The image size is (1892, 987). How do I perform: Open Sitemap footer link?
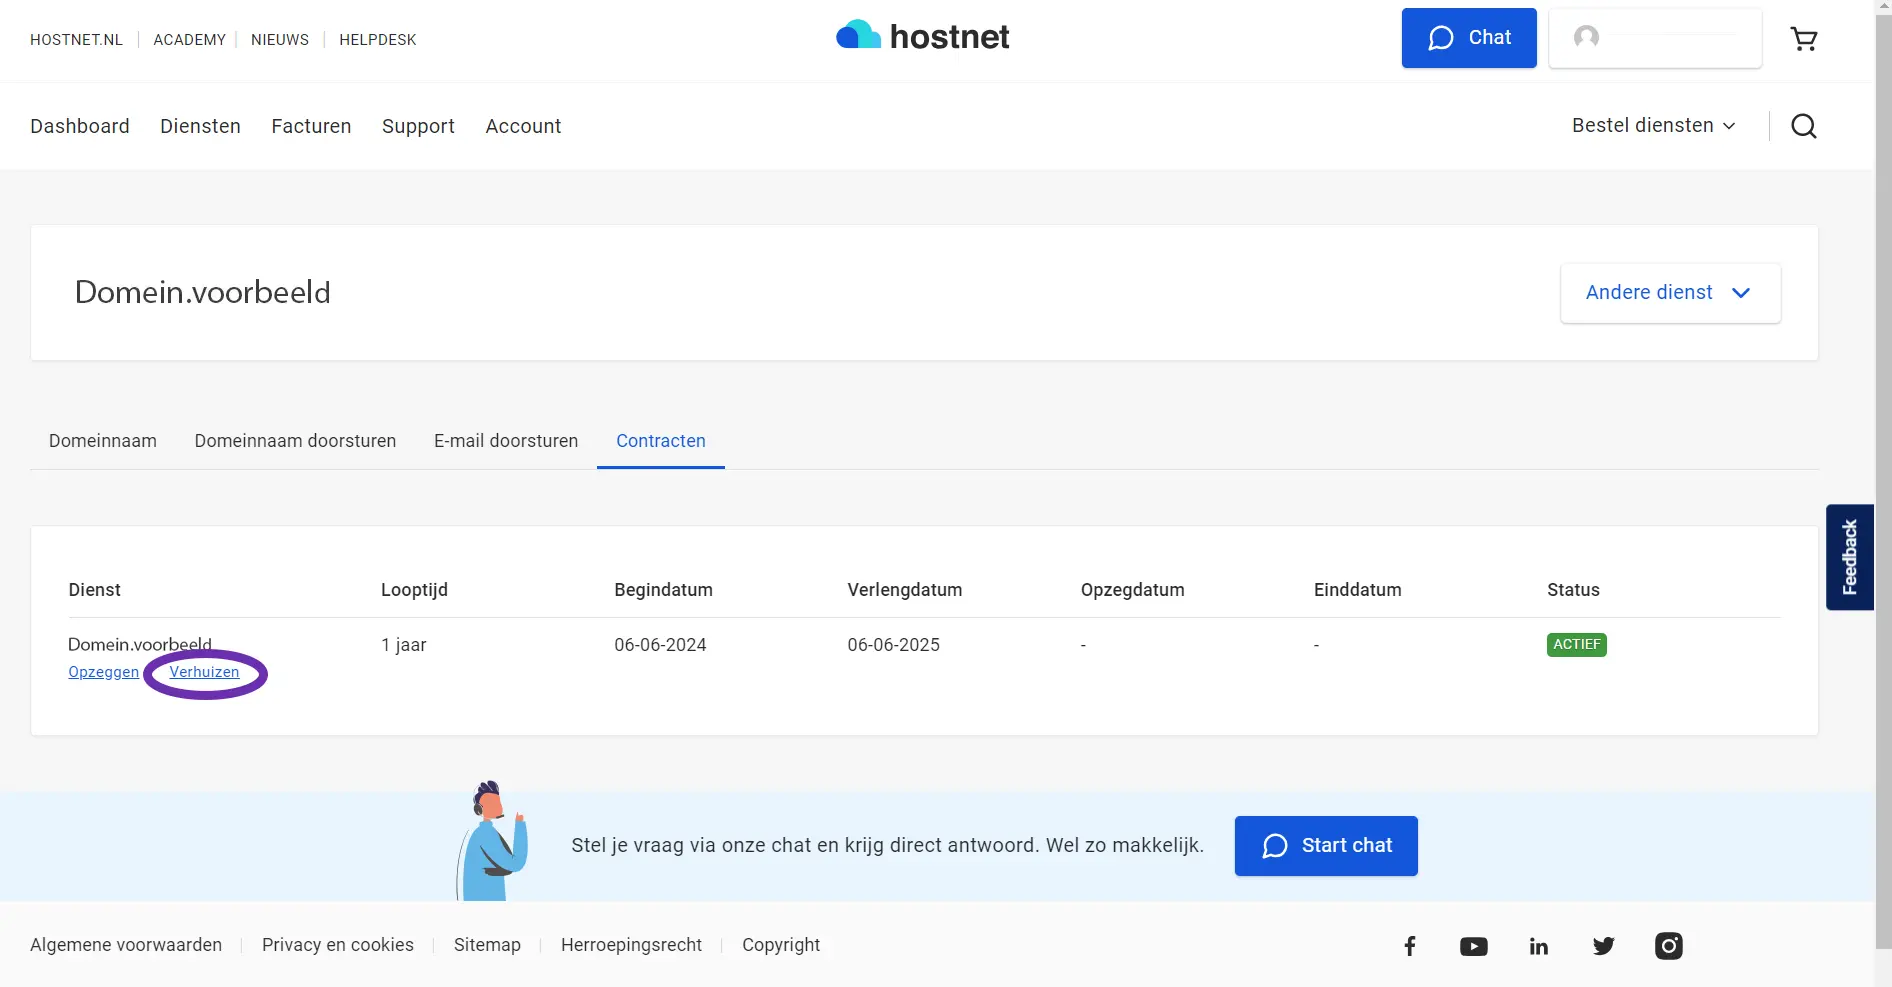click(487, 945)
